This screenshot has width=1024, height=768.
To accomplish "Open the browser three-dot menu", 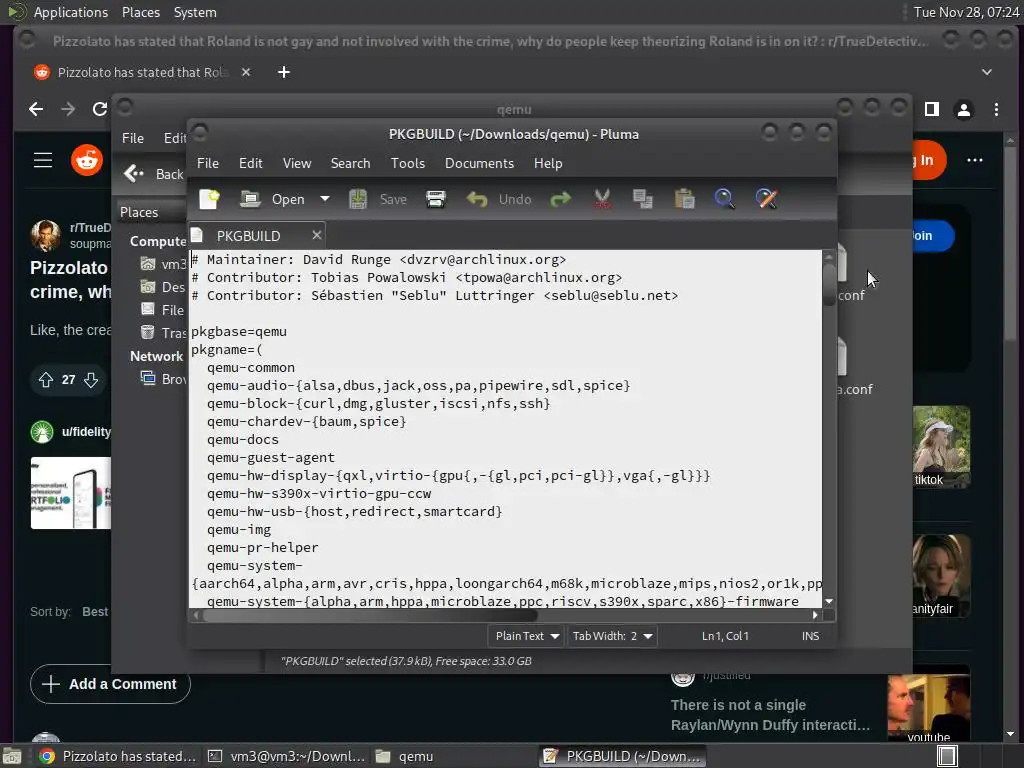I will pos(996,109).
